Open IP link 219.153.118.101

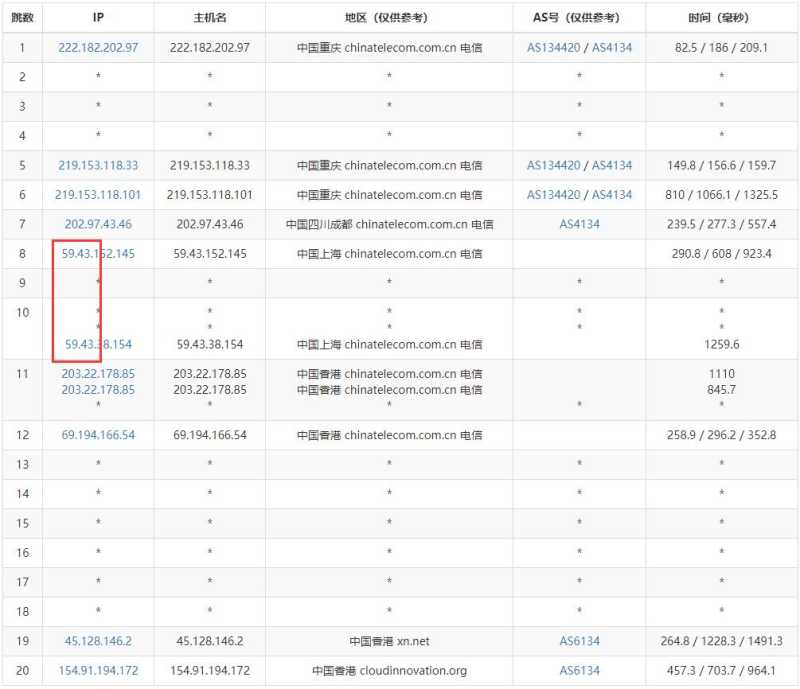tap(97, 194)
